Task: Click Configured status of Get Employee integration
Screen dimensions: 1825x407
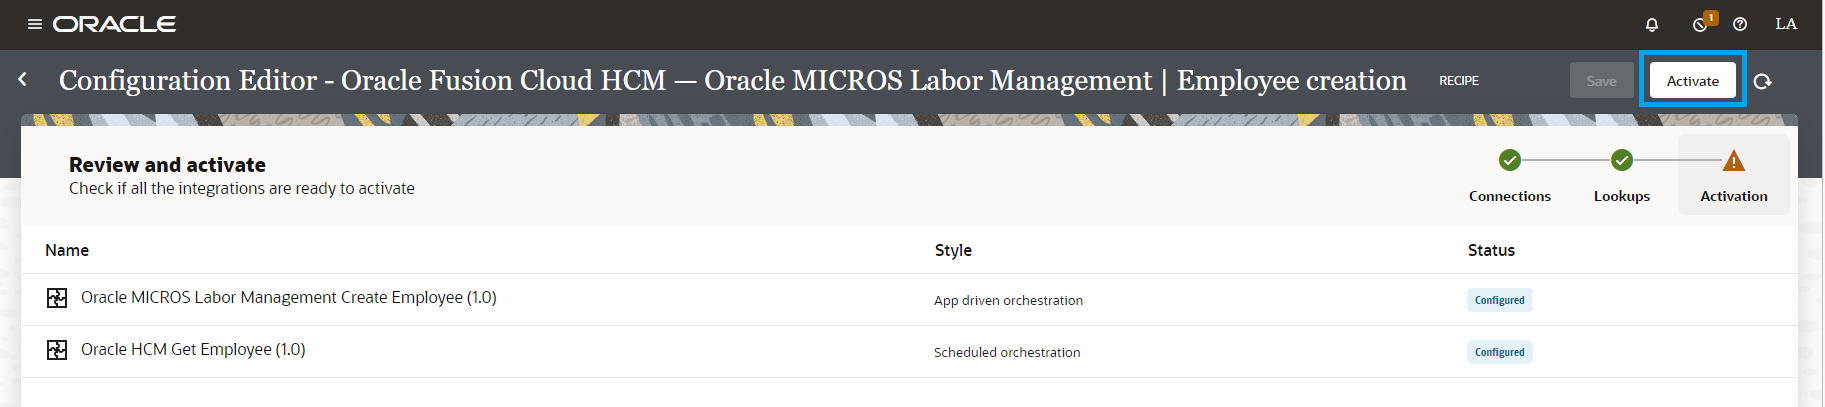Action: pyautogui.click(x=1499, y=352)
